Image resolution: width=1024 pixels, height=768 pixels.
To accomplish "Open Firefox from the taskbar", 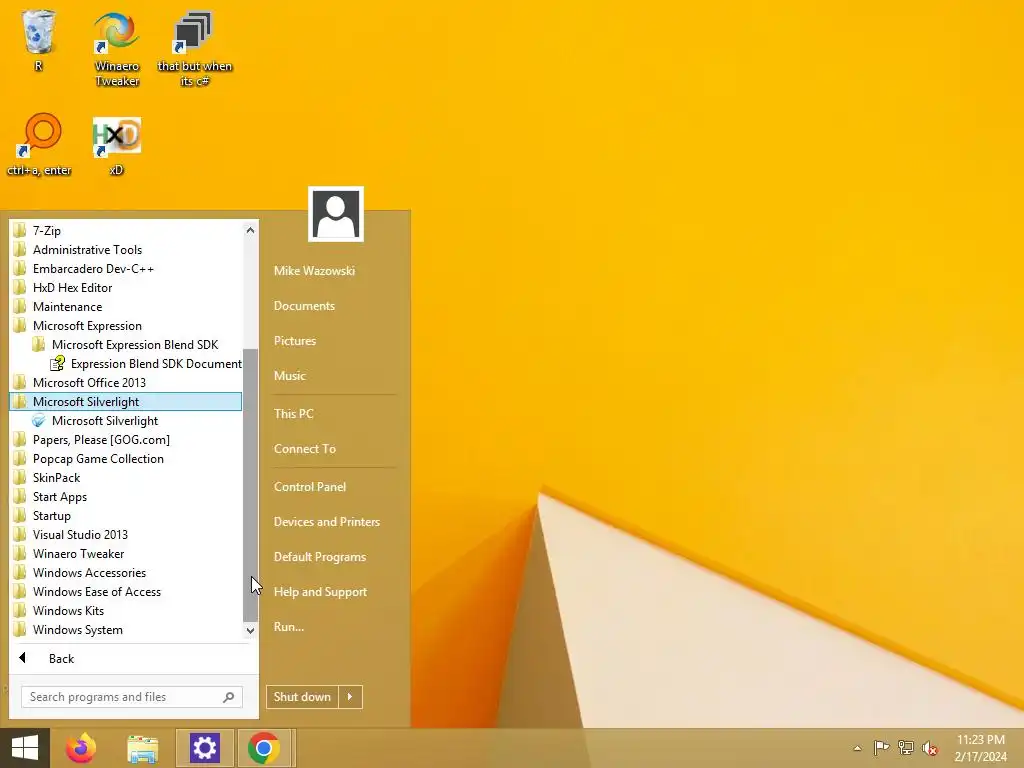I will pos(81,748).
